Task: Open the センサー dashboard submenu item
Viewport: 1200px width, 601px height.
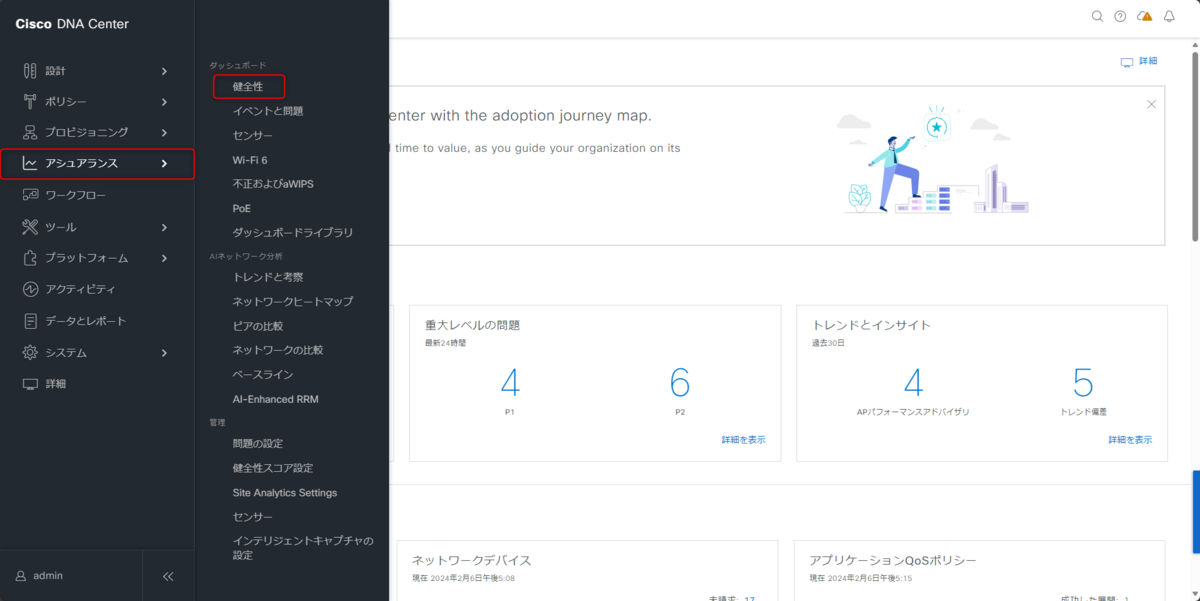Action: [x=253, y=135]
